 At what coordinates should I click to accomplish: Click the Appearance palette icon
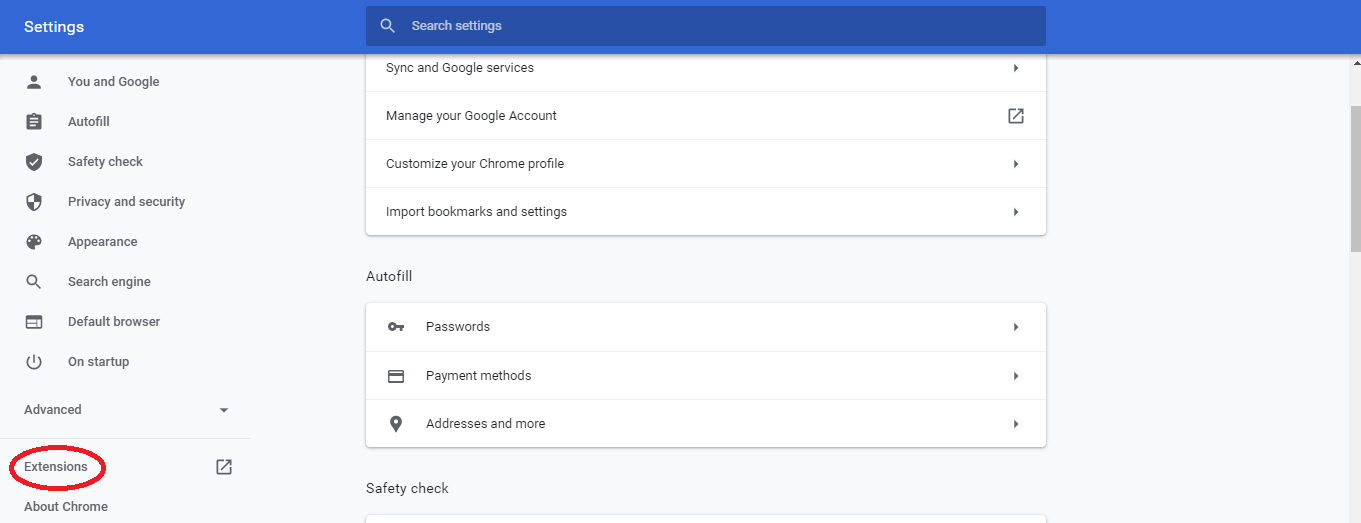tap(34, 242)
